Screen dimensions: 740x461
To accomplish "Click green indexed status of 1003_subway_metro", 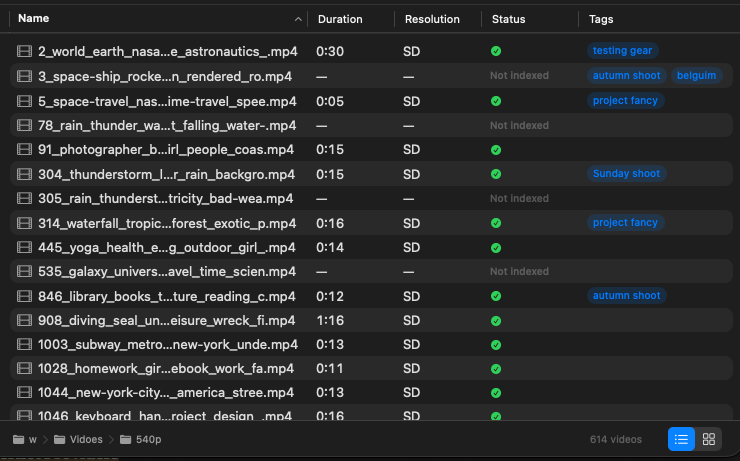I will (496, 345).
